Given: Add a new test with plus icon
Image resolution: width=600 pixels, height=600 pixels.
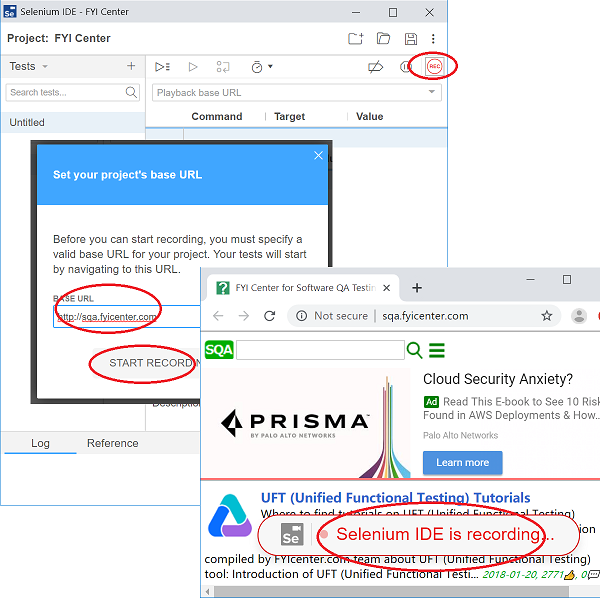Looking at the screenshot, I should (x=131, y=66).
